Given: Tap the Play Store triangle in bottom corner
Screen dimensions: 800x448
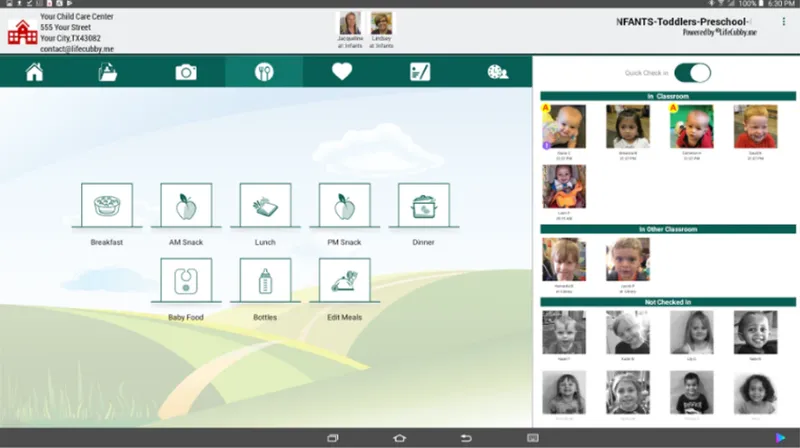Looking at the screenshot, I should click(780, 437).
